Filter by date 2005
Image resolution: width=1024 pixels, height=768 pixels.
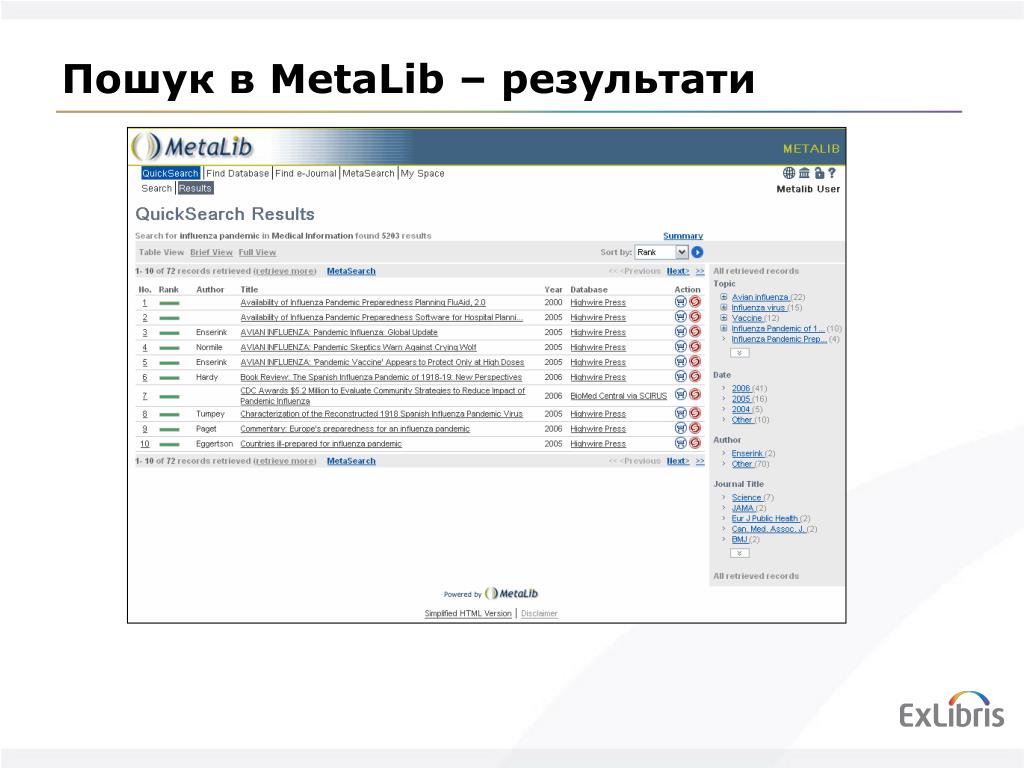point(741,399)
